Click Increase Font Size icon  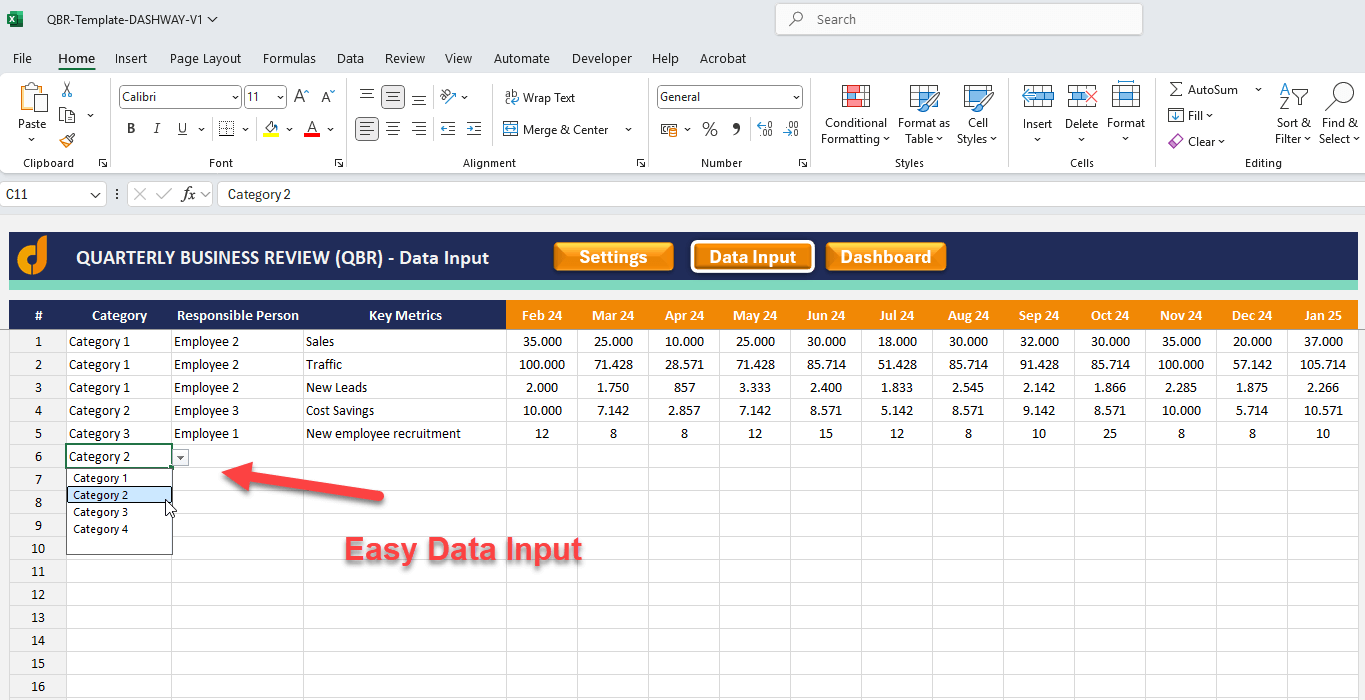point(301,97)
